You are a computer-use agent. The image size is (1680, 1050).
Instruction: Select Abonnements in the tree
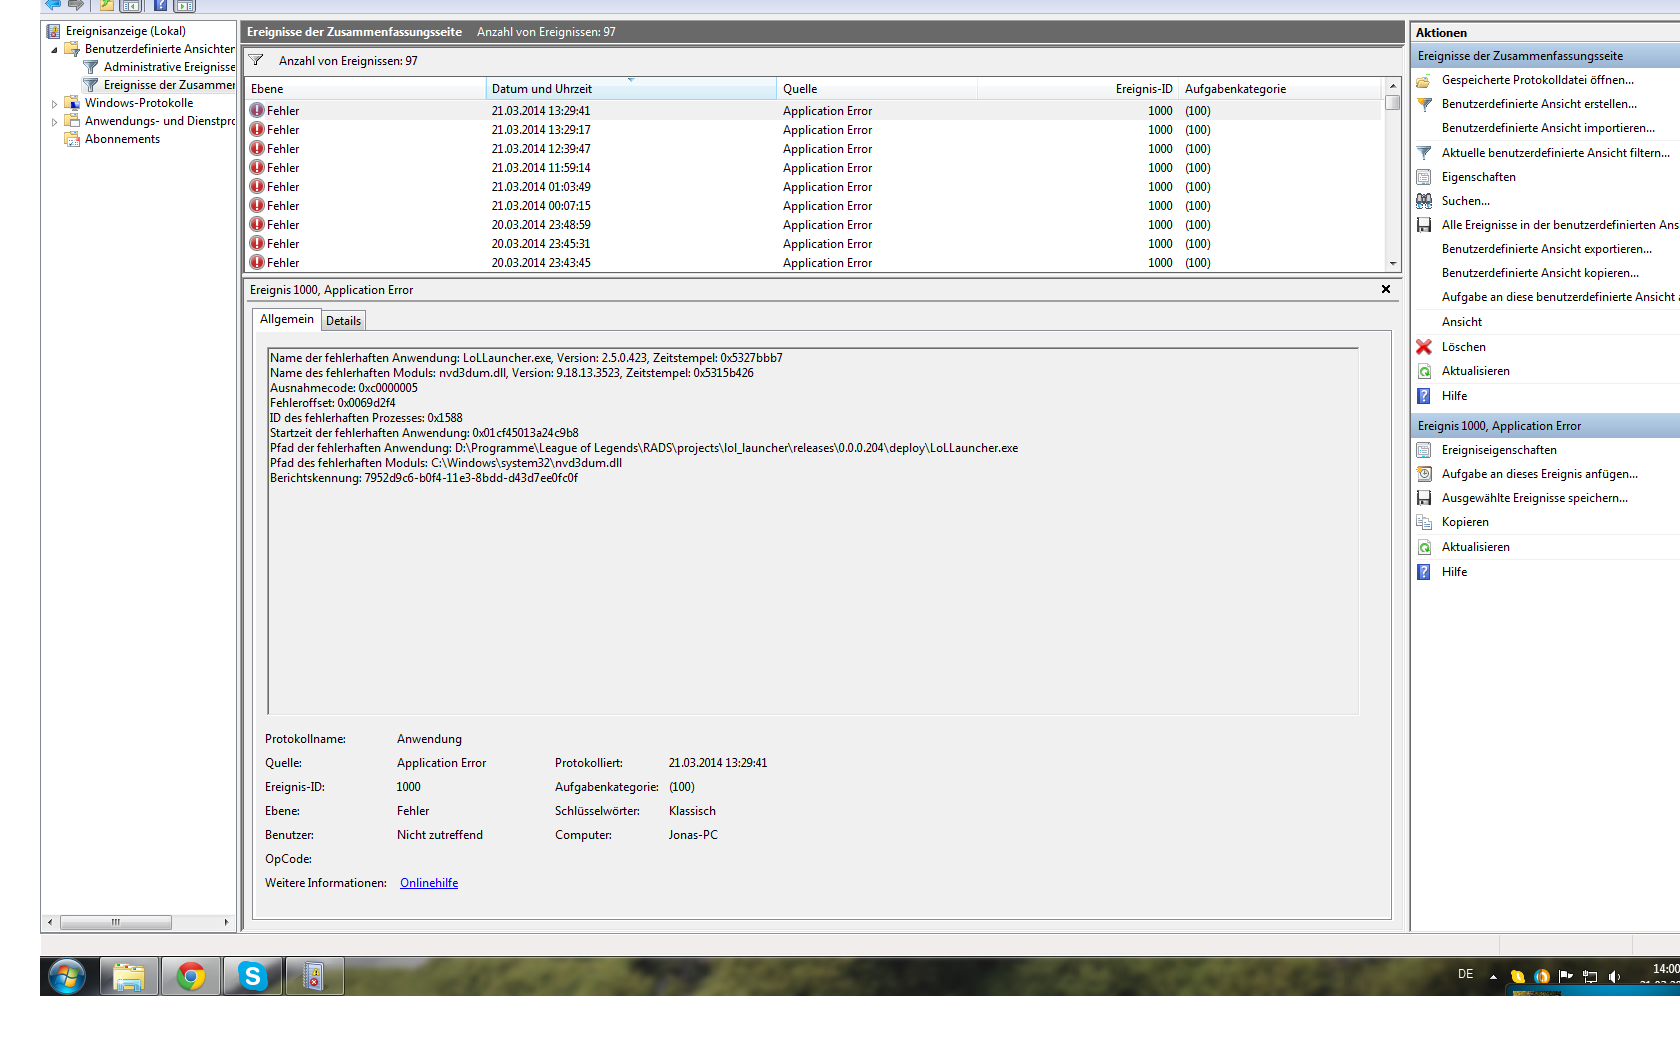[x=122, y=139]
